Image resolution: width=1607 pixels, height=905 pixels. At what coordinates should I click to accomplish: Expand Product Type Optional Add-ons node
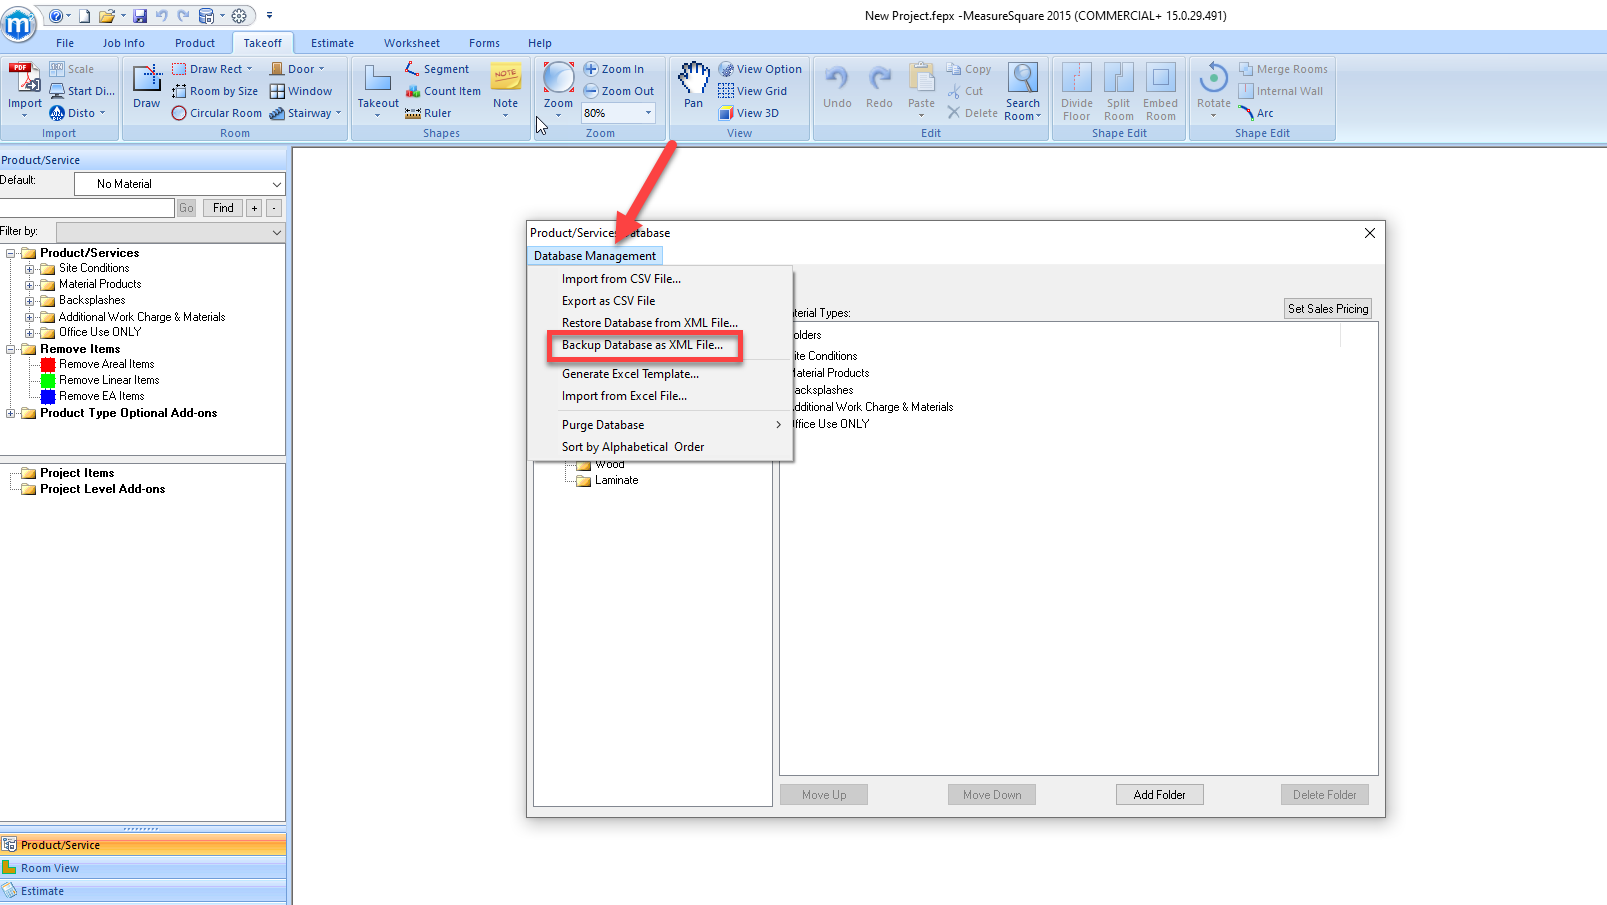coord(11,413)
